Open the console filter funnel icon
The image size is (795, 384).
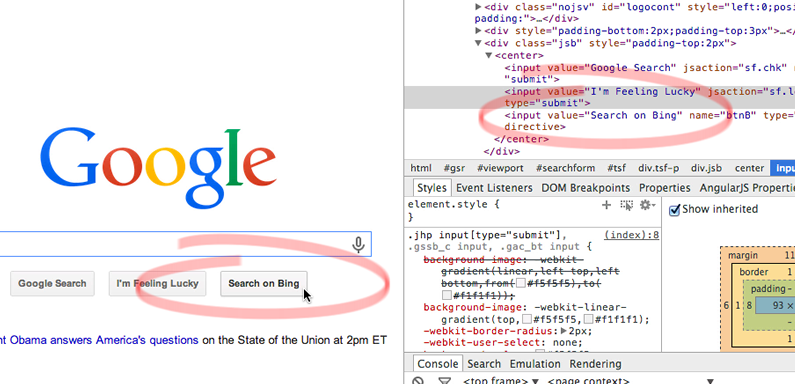[444, 381]
